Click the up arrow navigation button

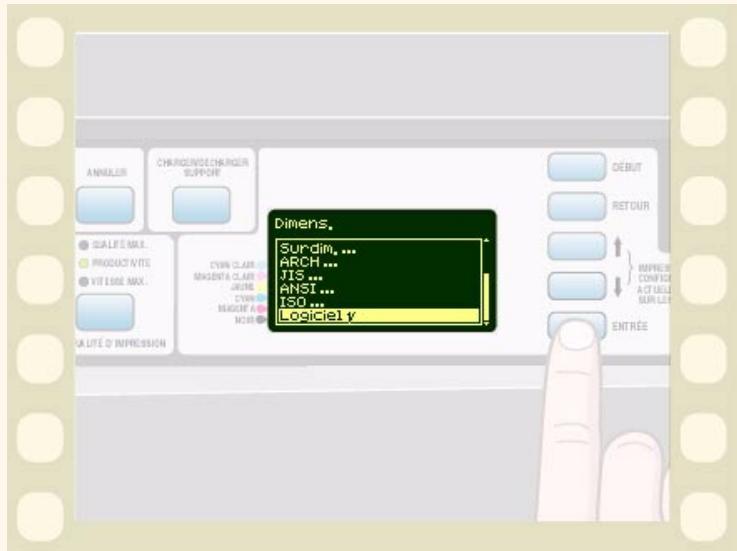577,246
